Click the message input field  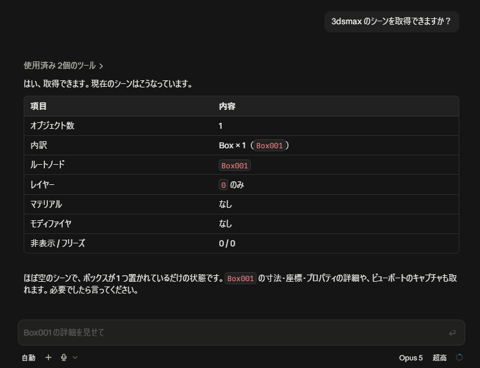click(241, 332)
